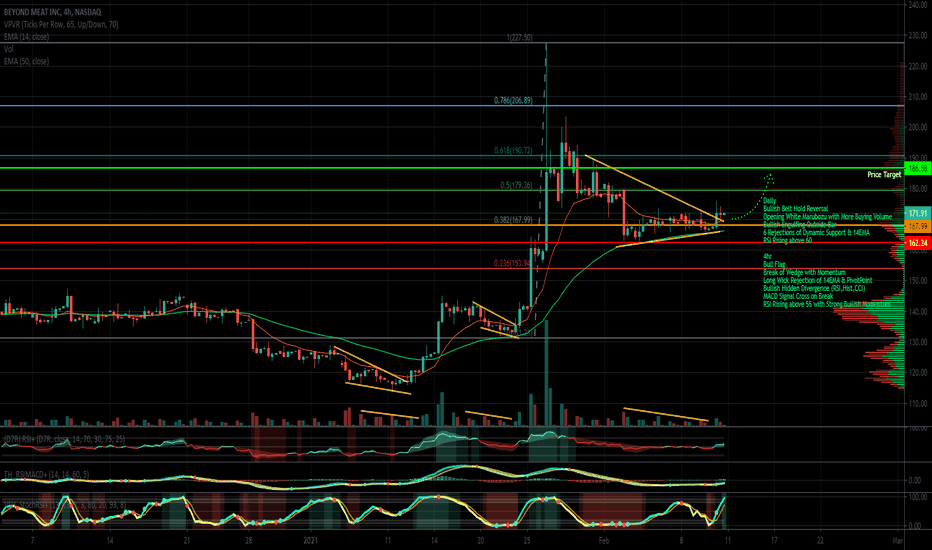932x550 pixels.
Task: Select the green dotted projection arrow
Action: [752, 197]
